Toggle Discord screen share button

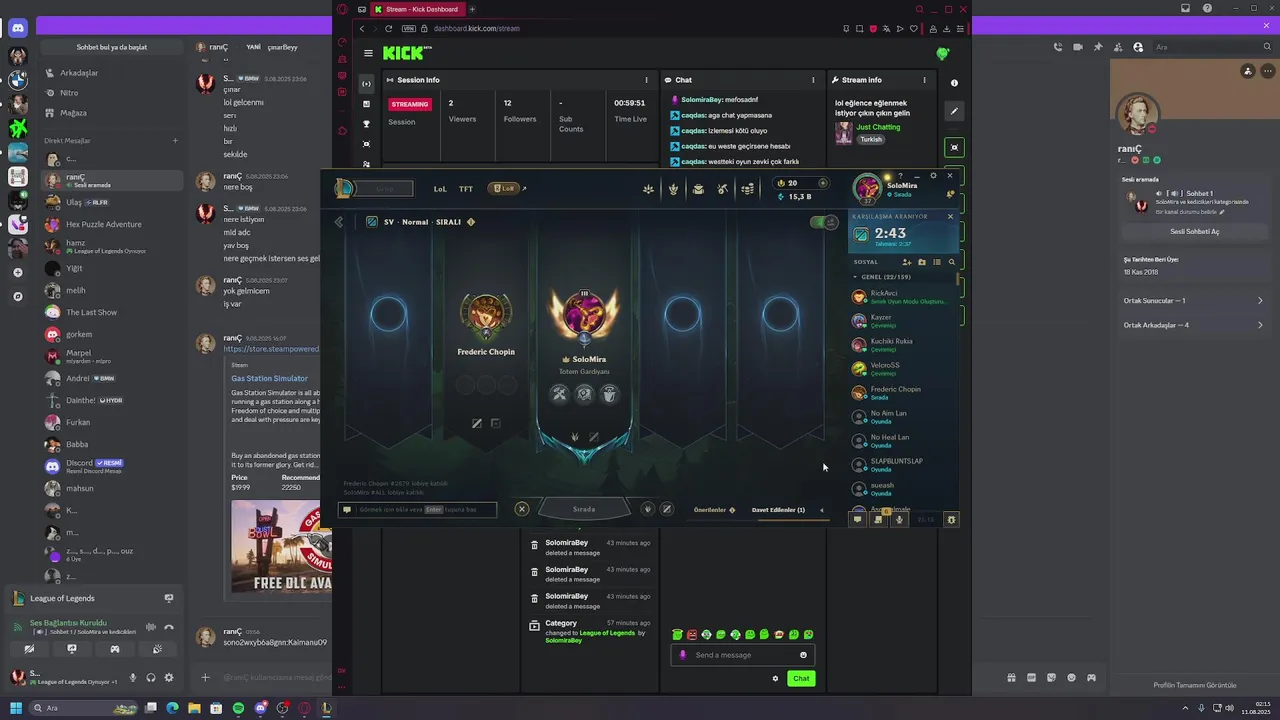72,649
